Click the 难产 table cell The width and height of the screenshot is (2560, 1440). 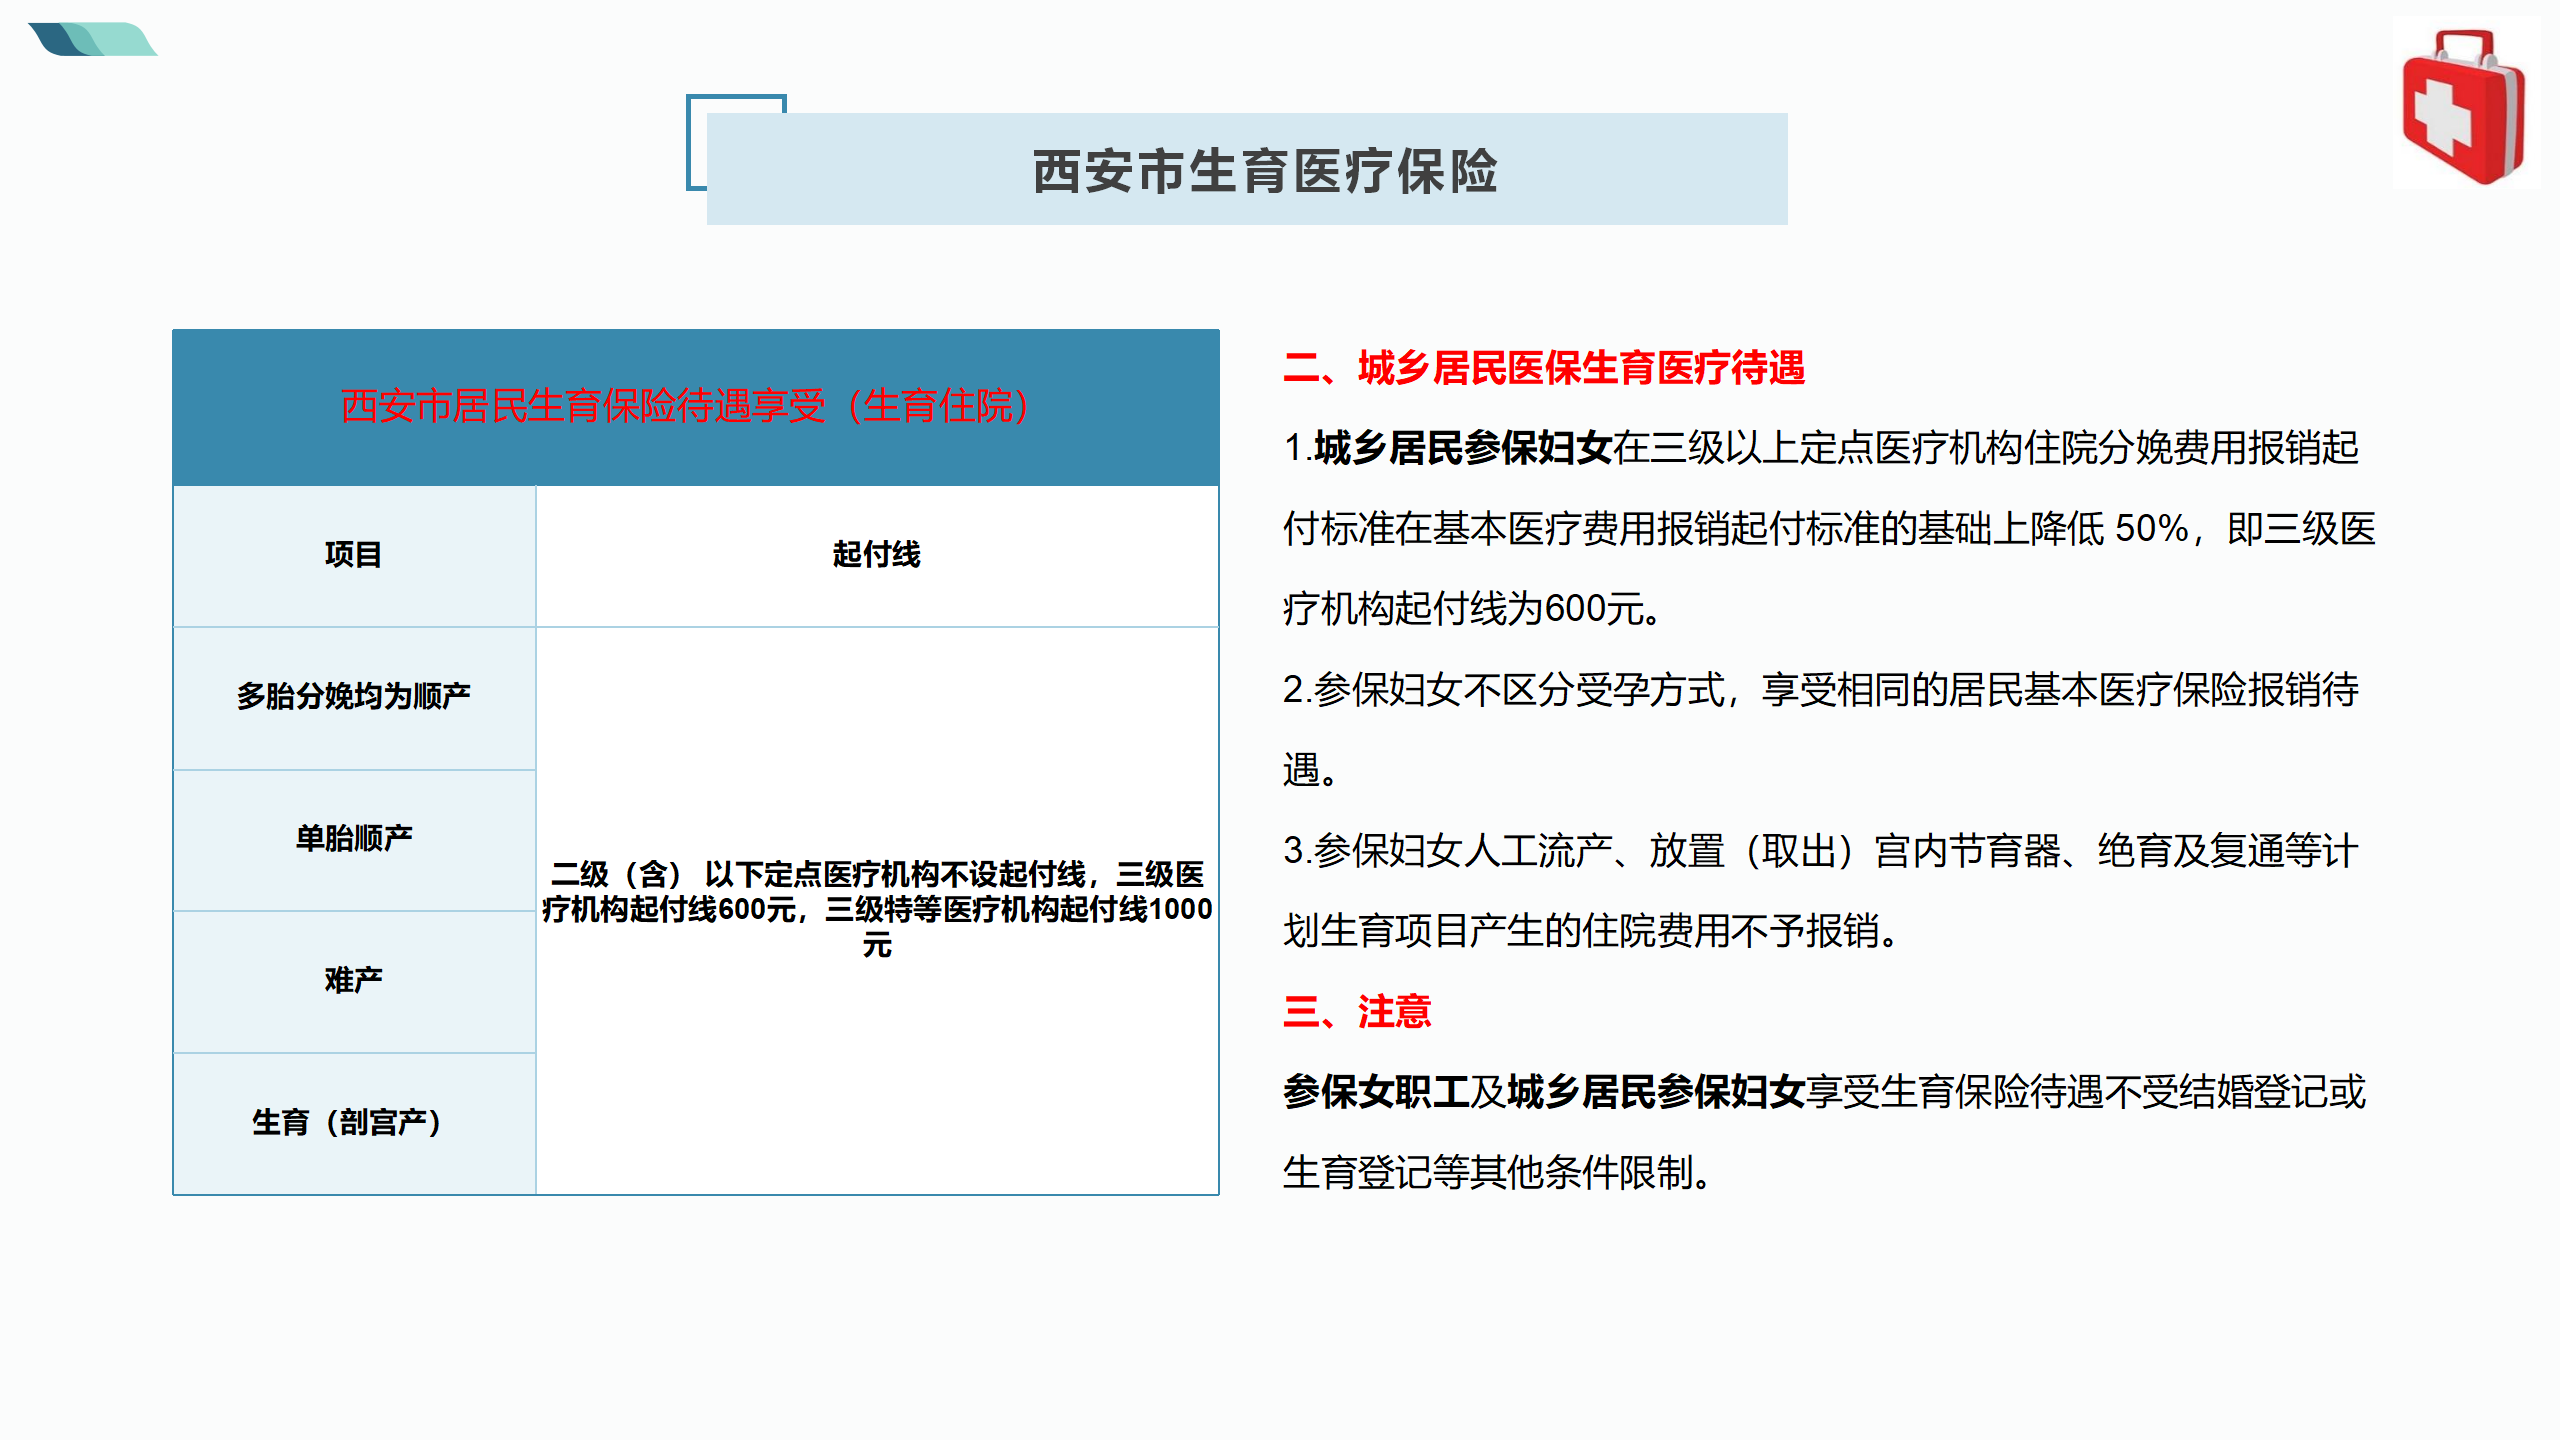click(354, 980)
